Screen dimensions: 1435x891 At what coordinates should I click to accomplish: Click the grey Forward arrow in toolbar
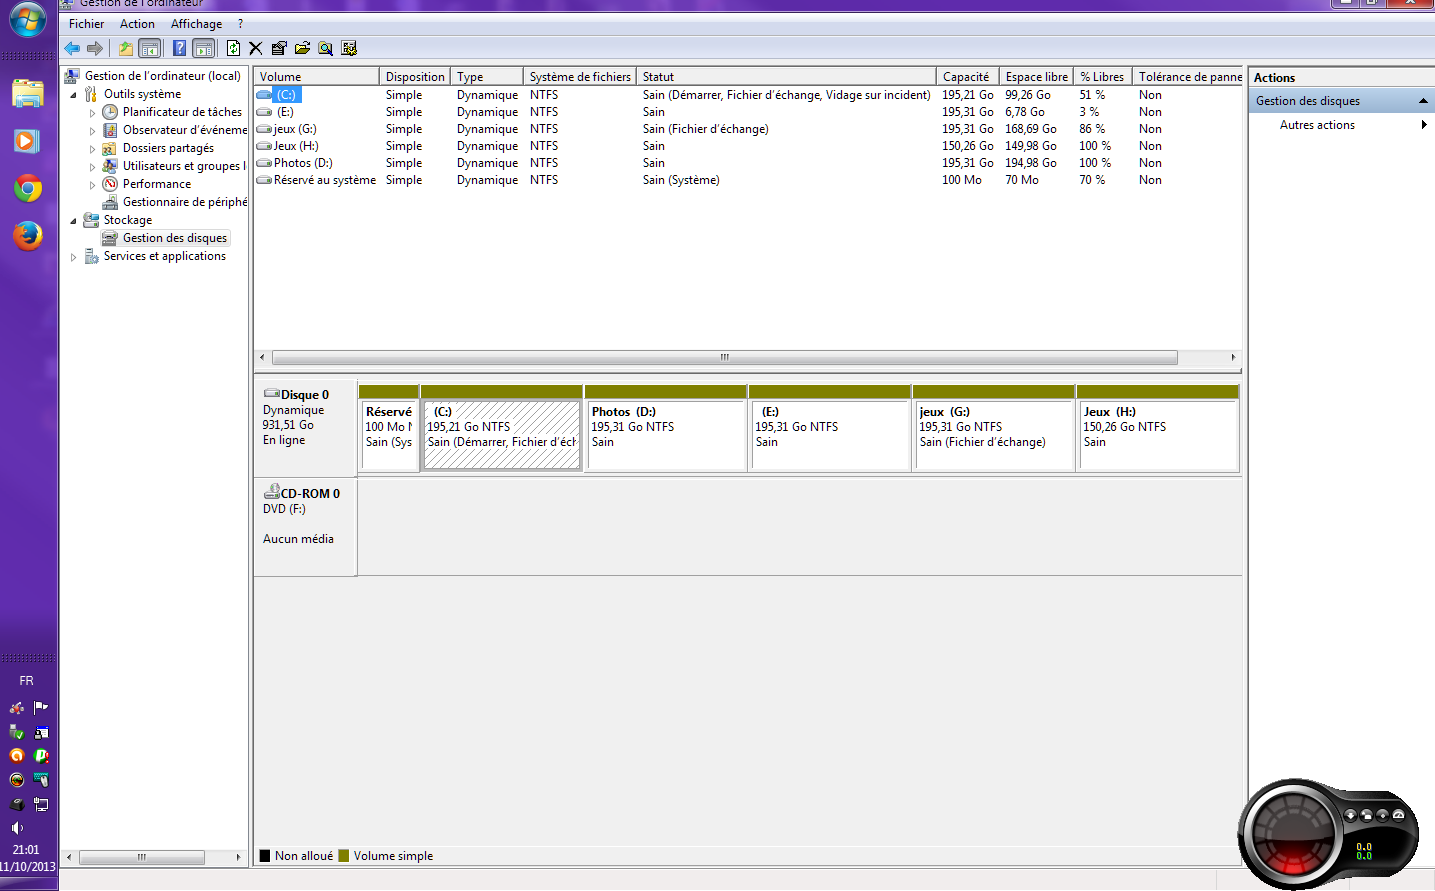click(x=95, y=48)
